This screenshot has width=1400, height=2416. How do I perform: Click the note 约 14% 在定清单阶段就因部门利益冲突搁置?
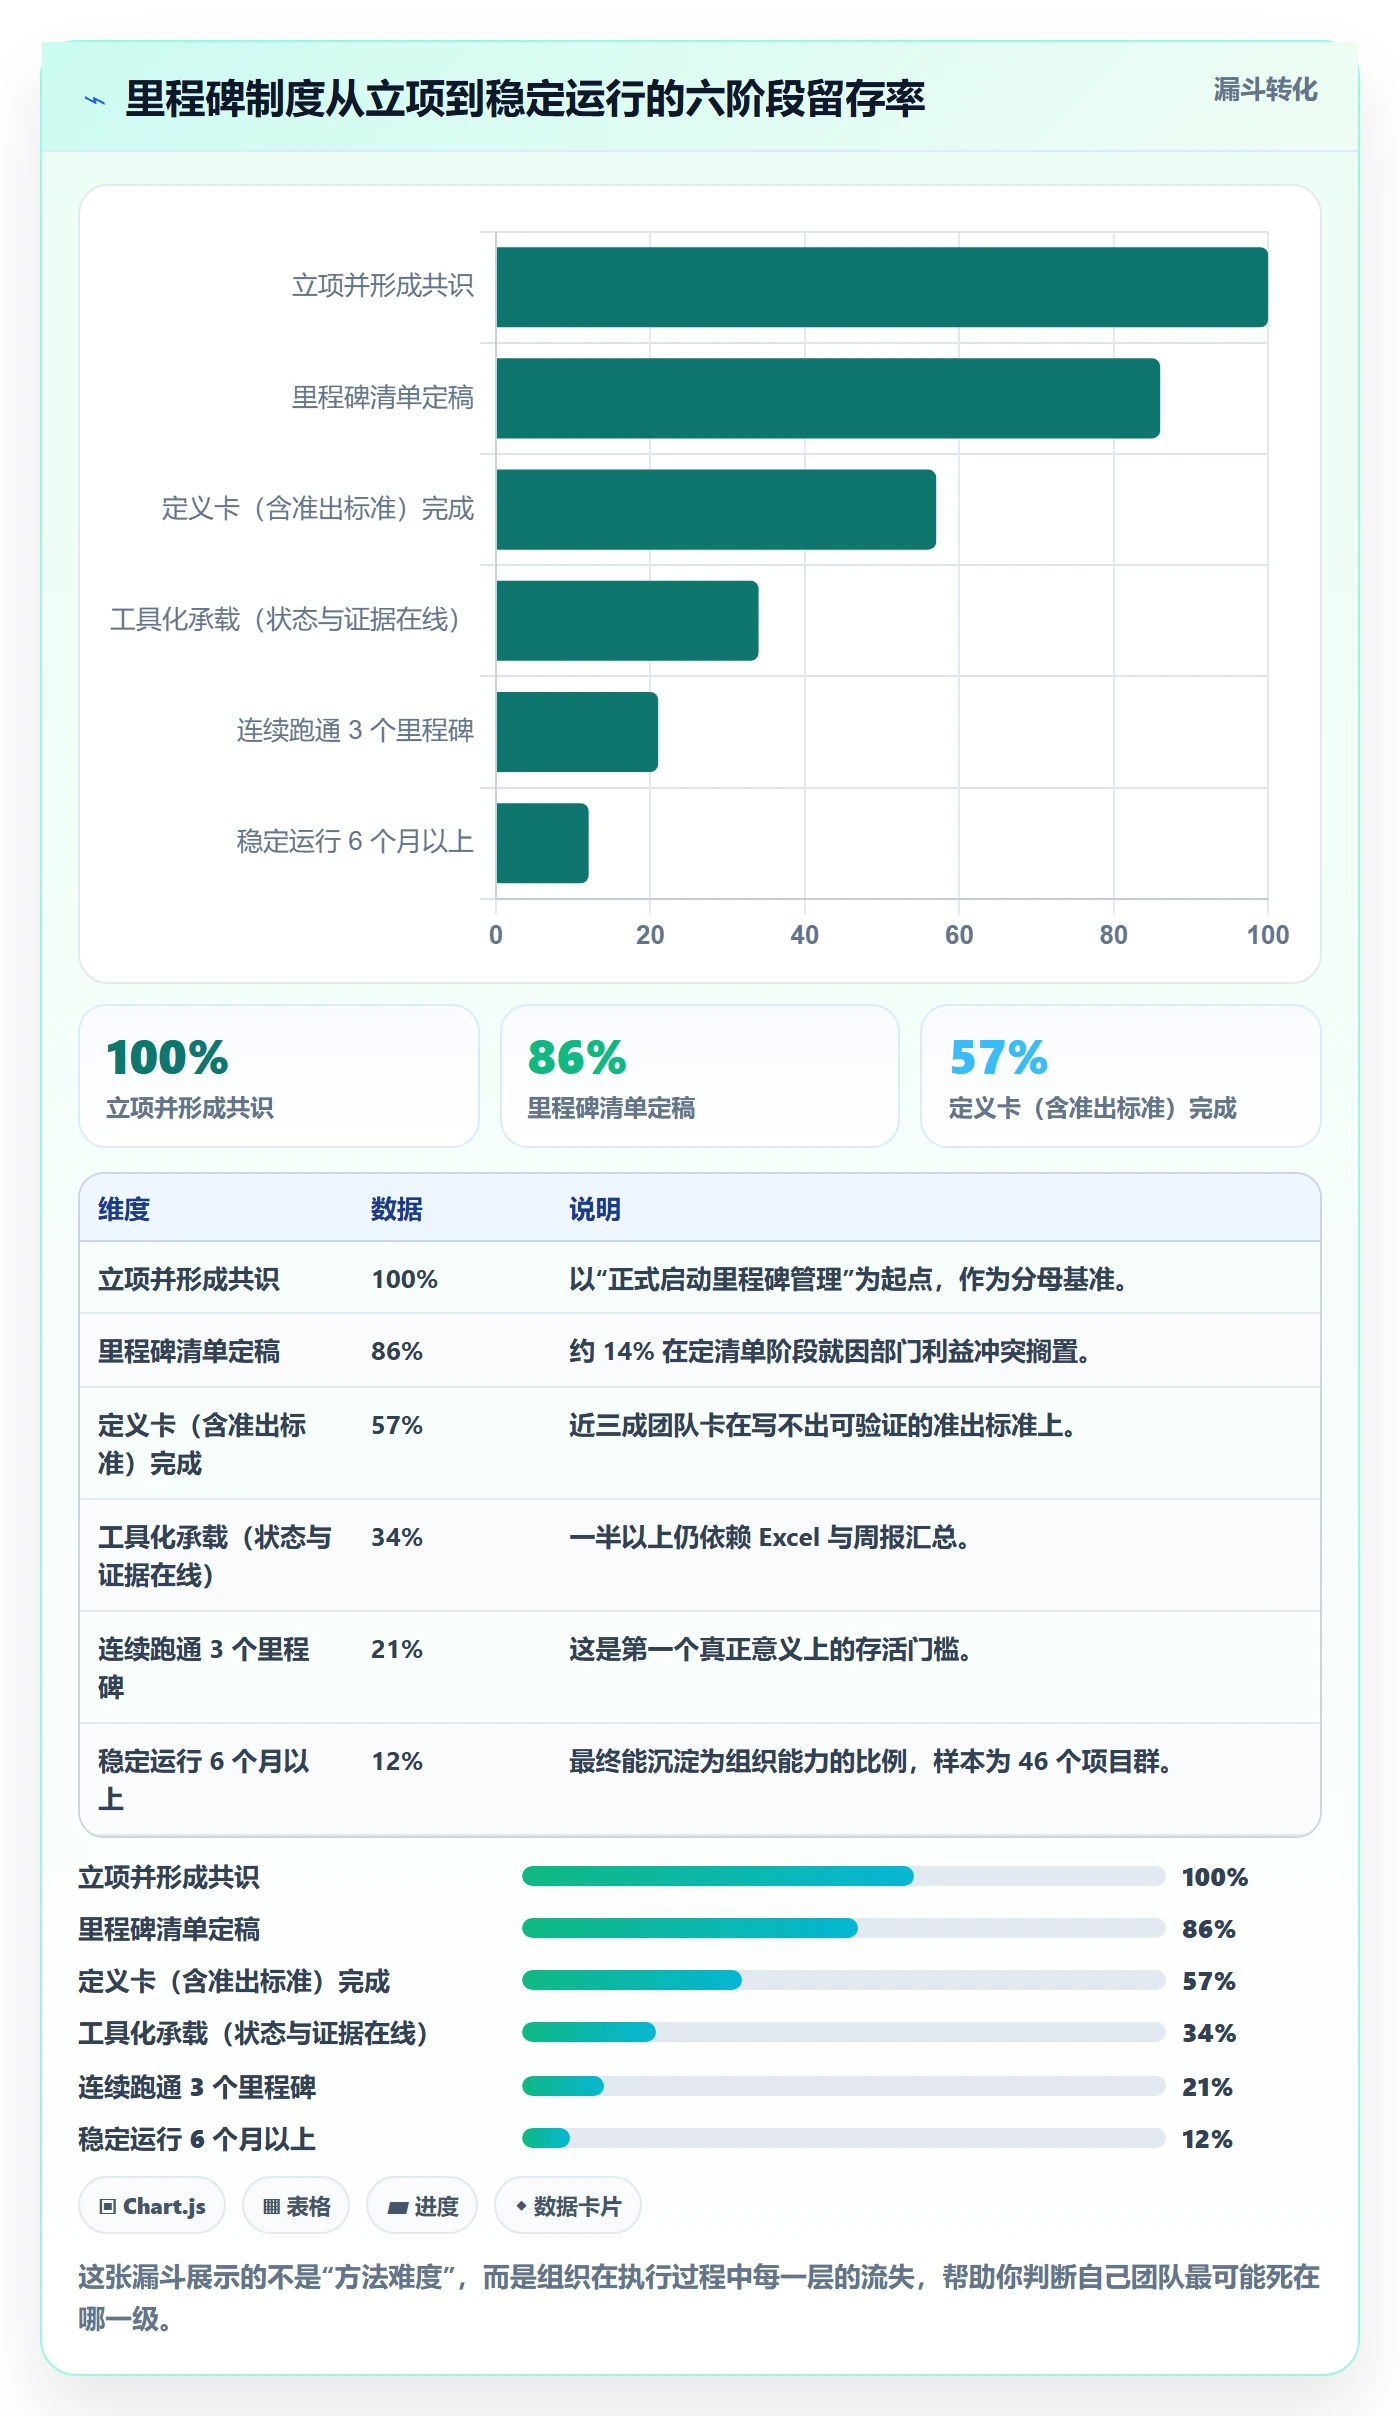(x=829, y=1351)
